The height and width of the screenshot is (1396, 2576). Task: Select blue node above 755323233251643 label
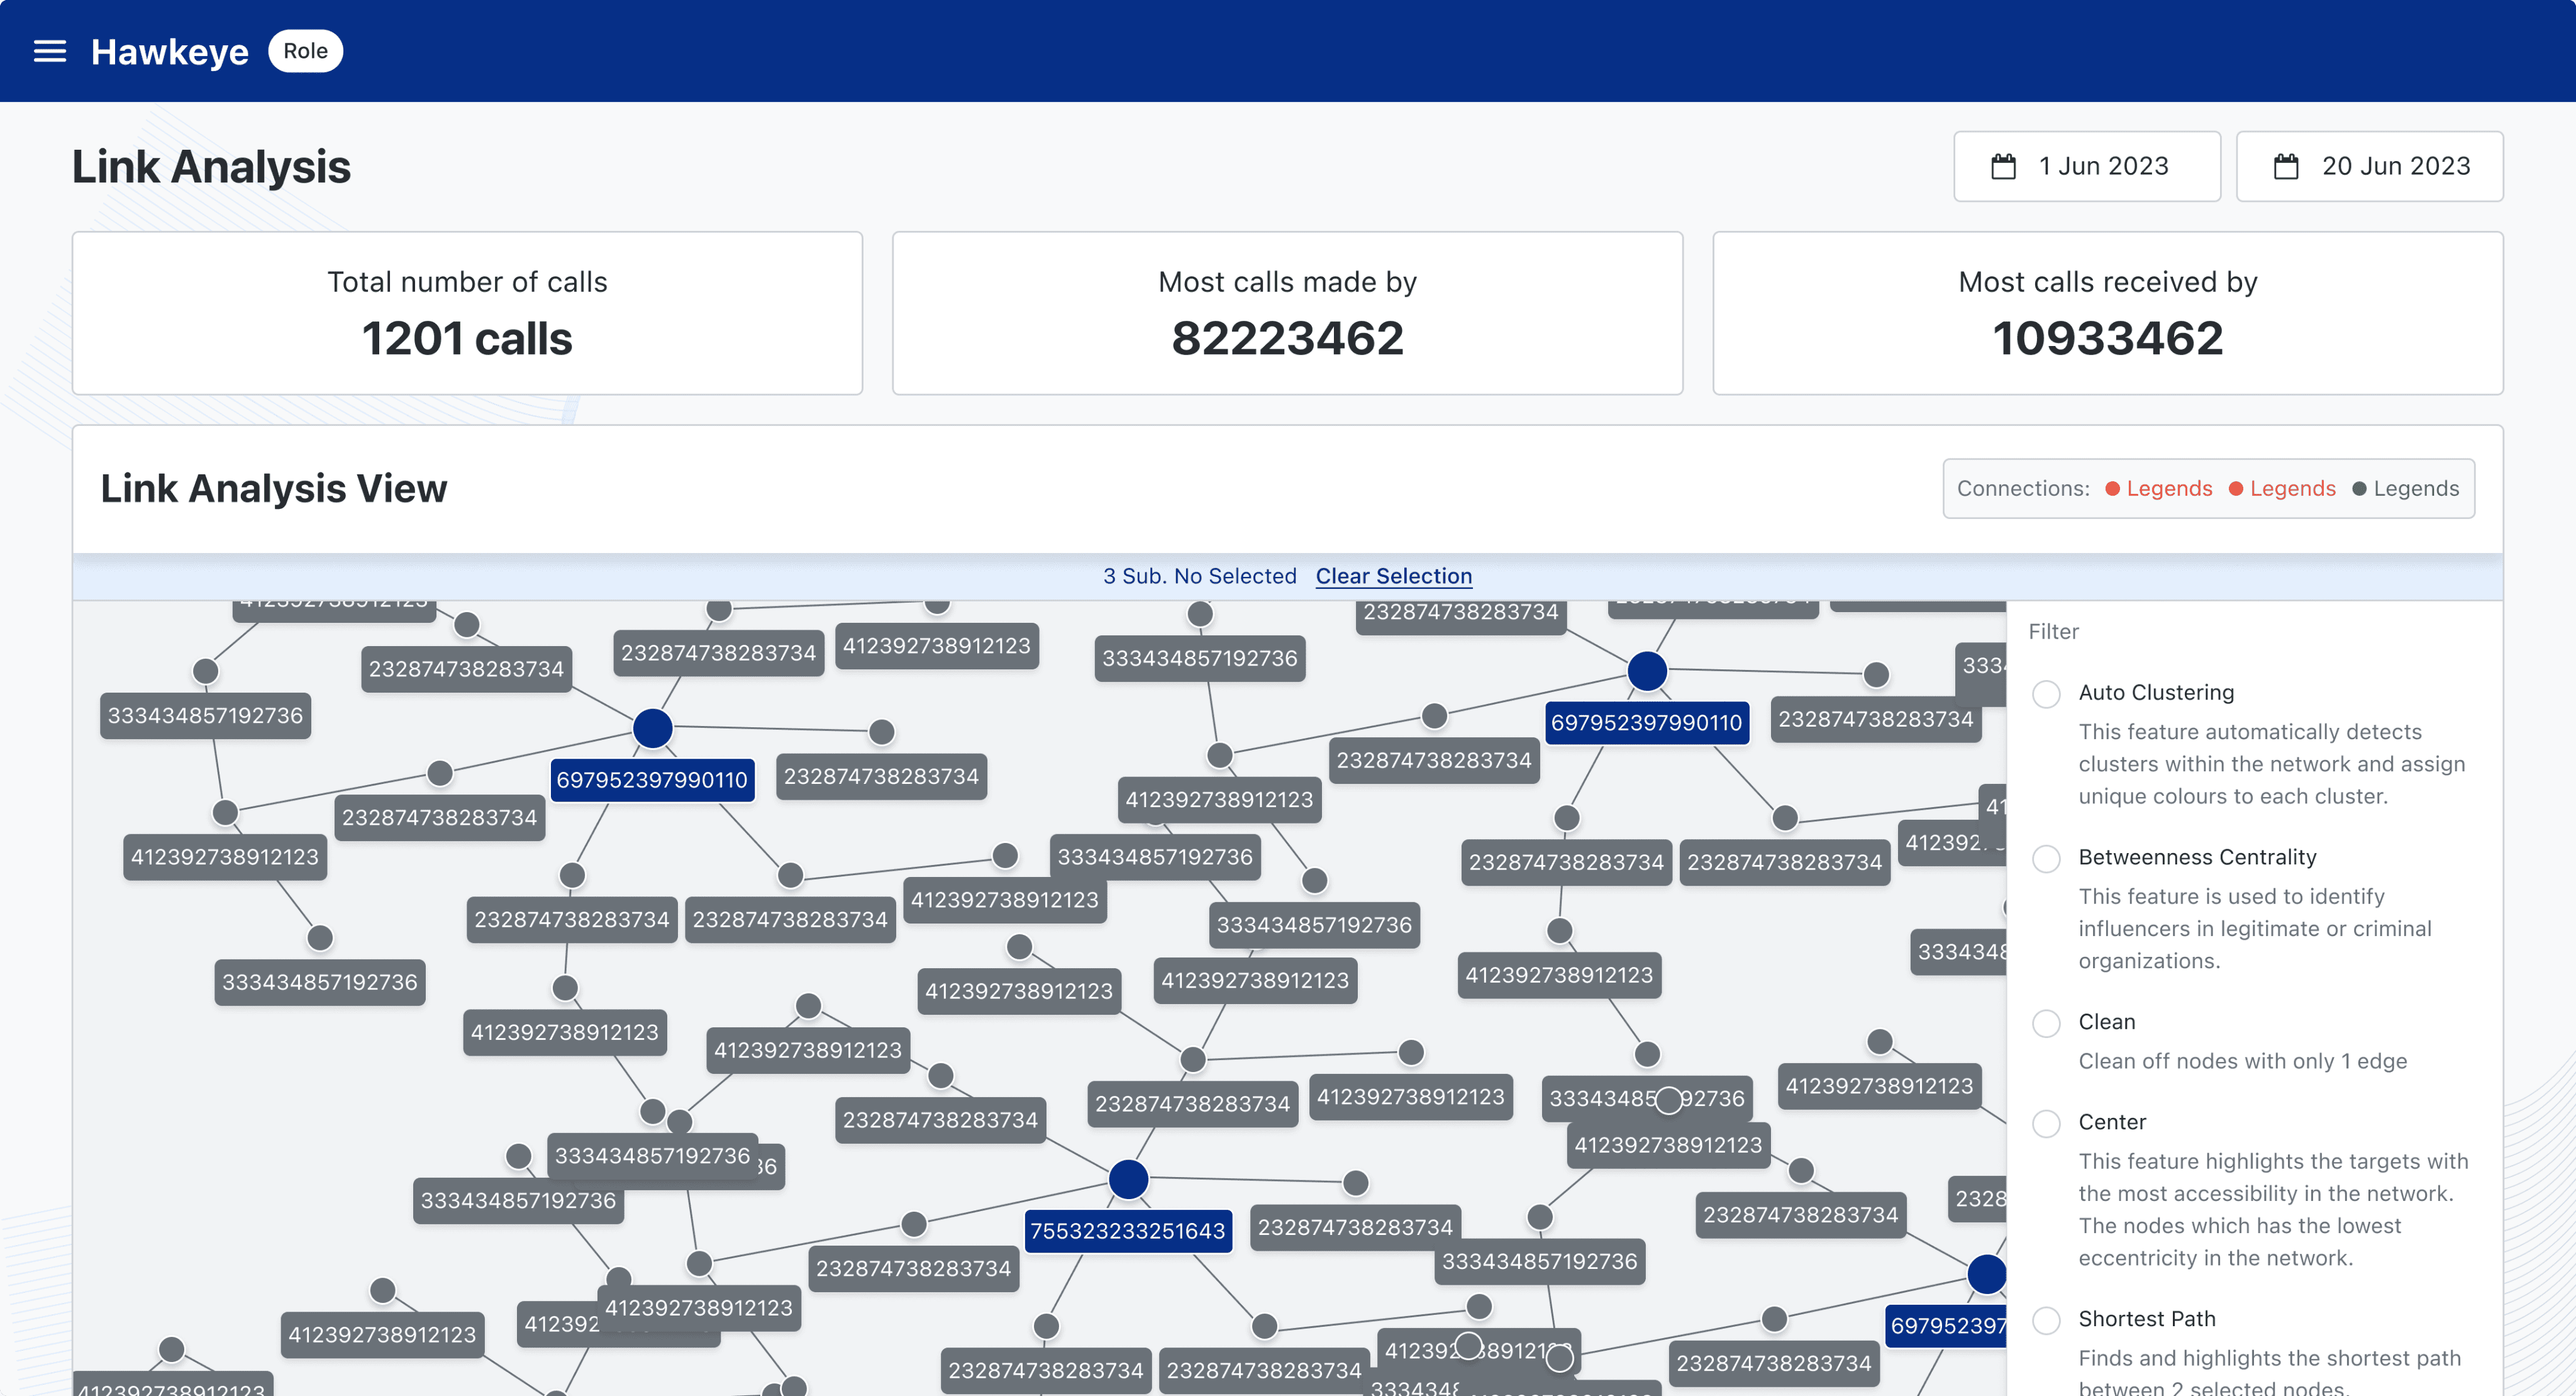click(x=1128, y=1179)
